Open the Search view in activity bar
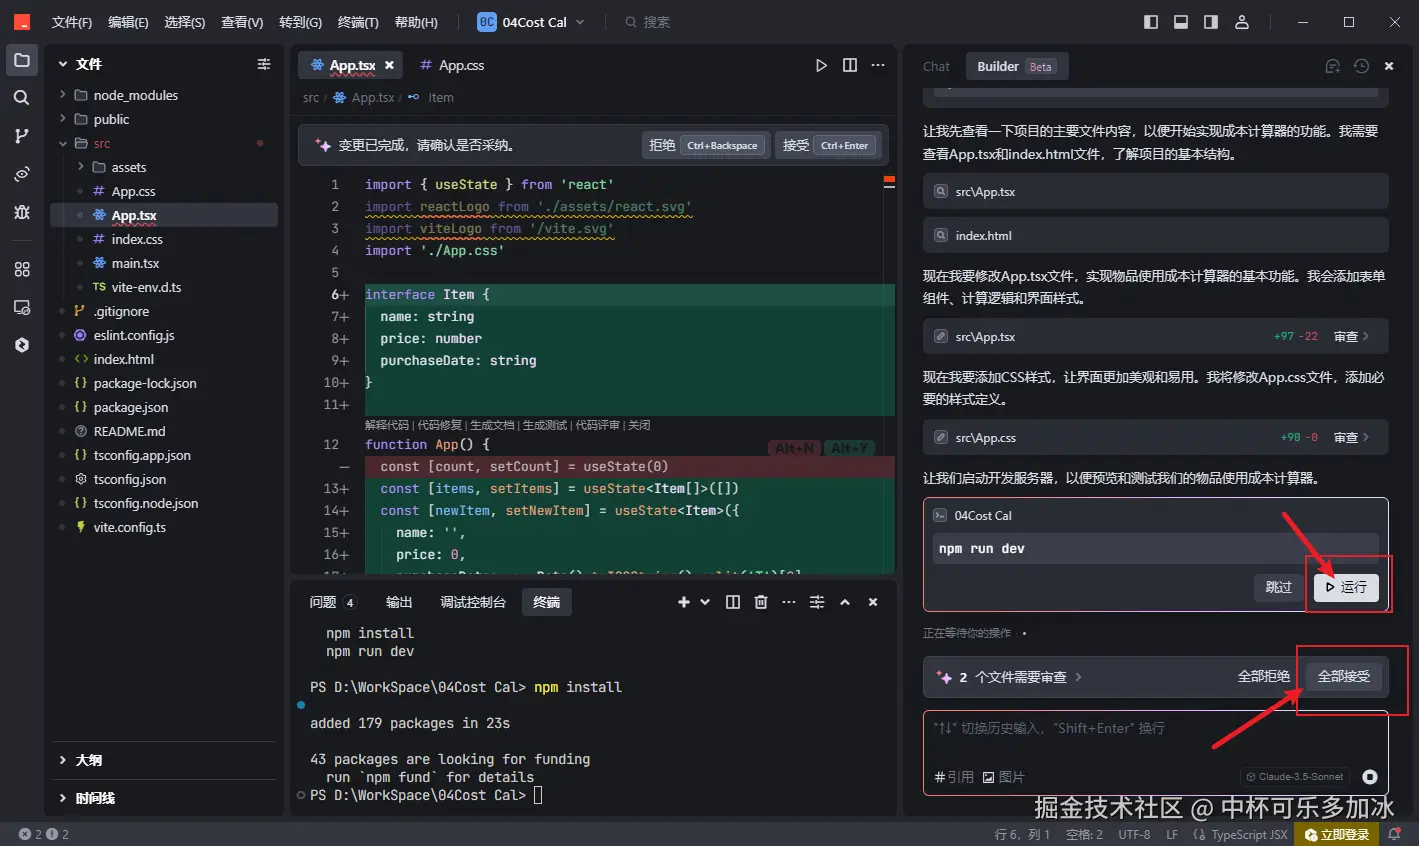 [x=22, y=98]
